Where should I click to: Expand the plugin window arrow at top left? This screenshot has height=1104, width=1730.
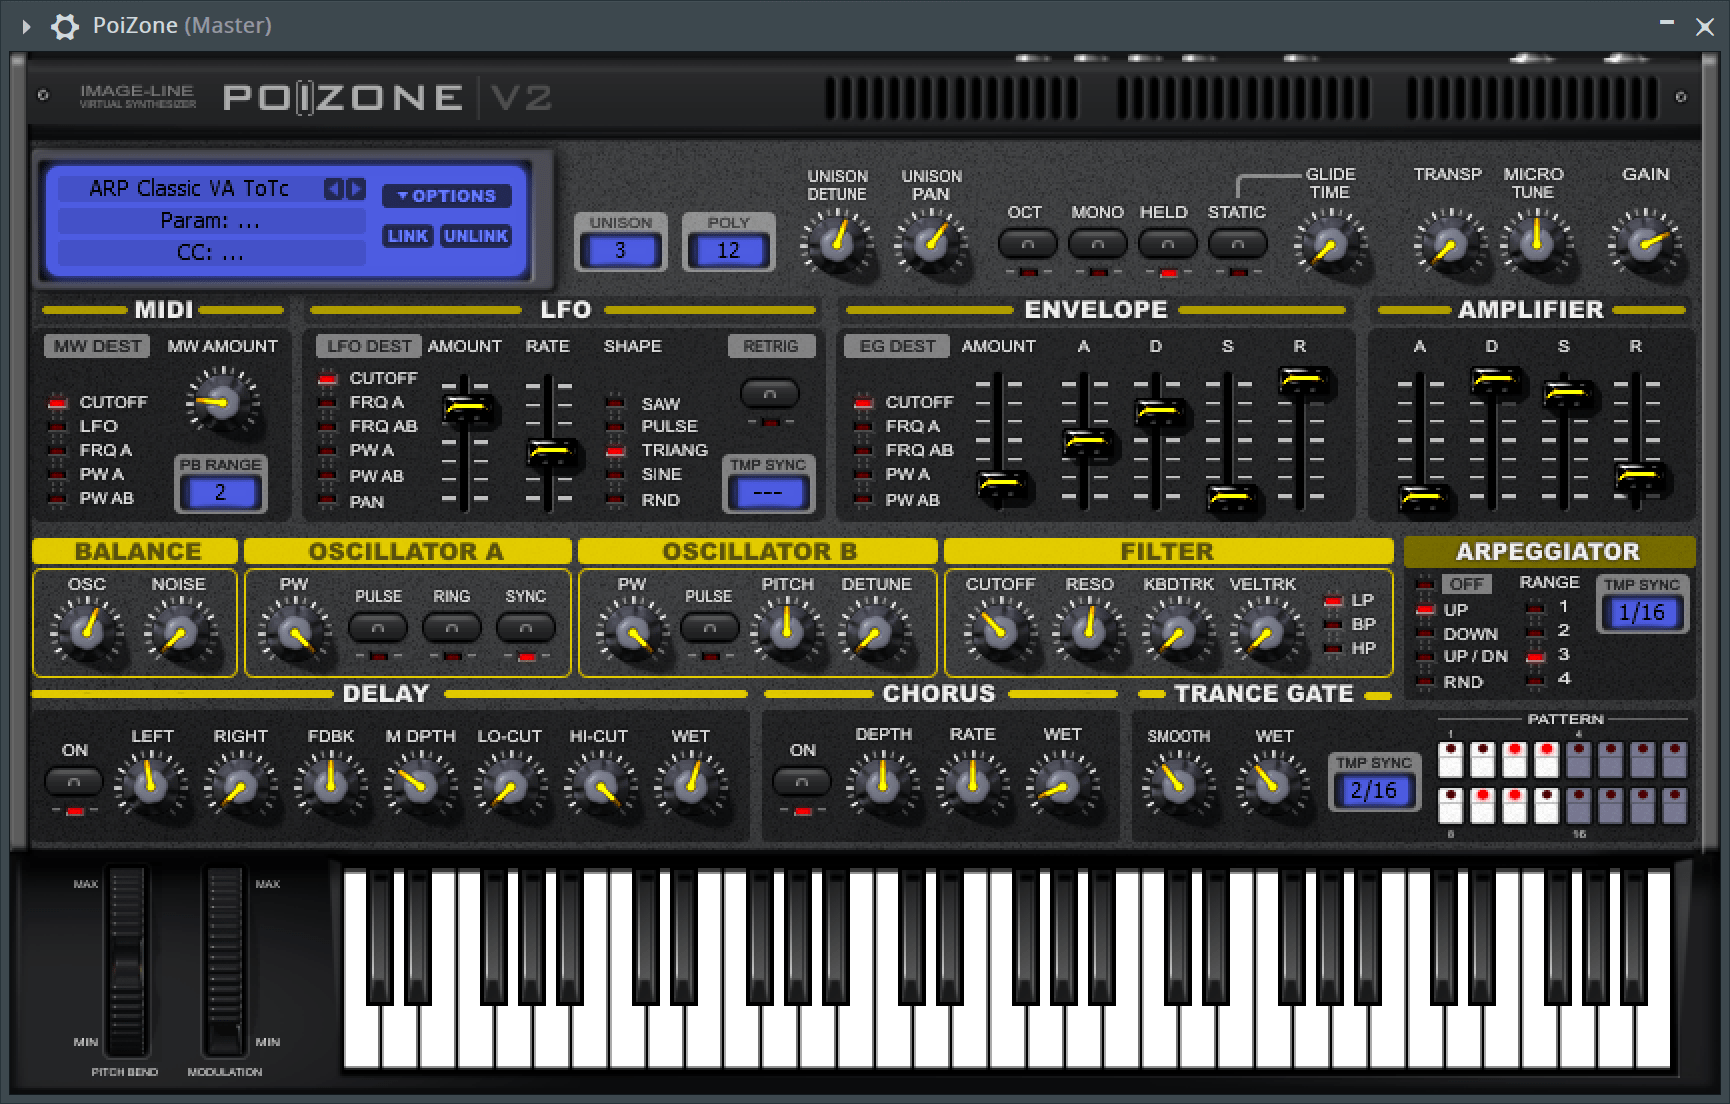tap(26, 26)
